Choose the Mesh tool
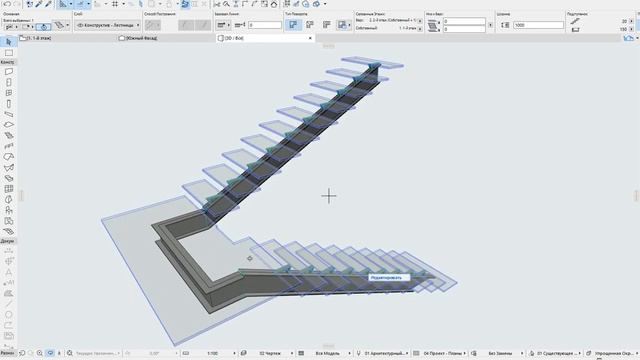Viewport: 640px width, 360px height. click(x=9, y=231)
